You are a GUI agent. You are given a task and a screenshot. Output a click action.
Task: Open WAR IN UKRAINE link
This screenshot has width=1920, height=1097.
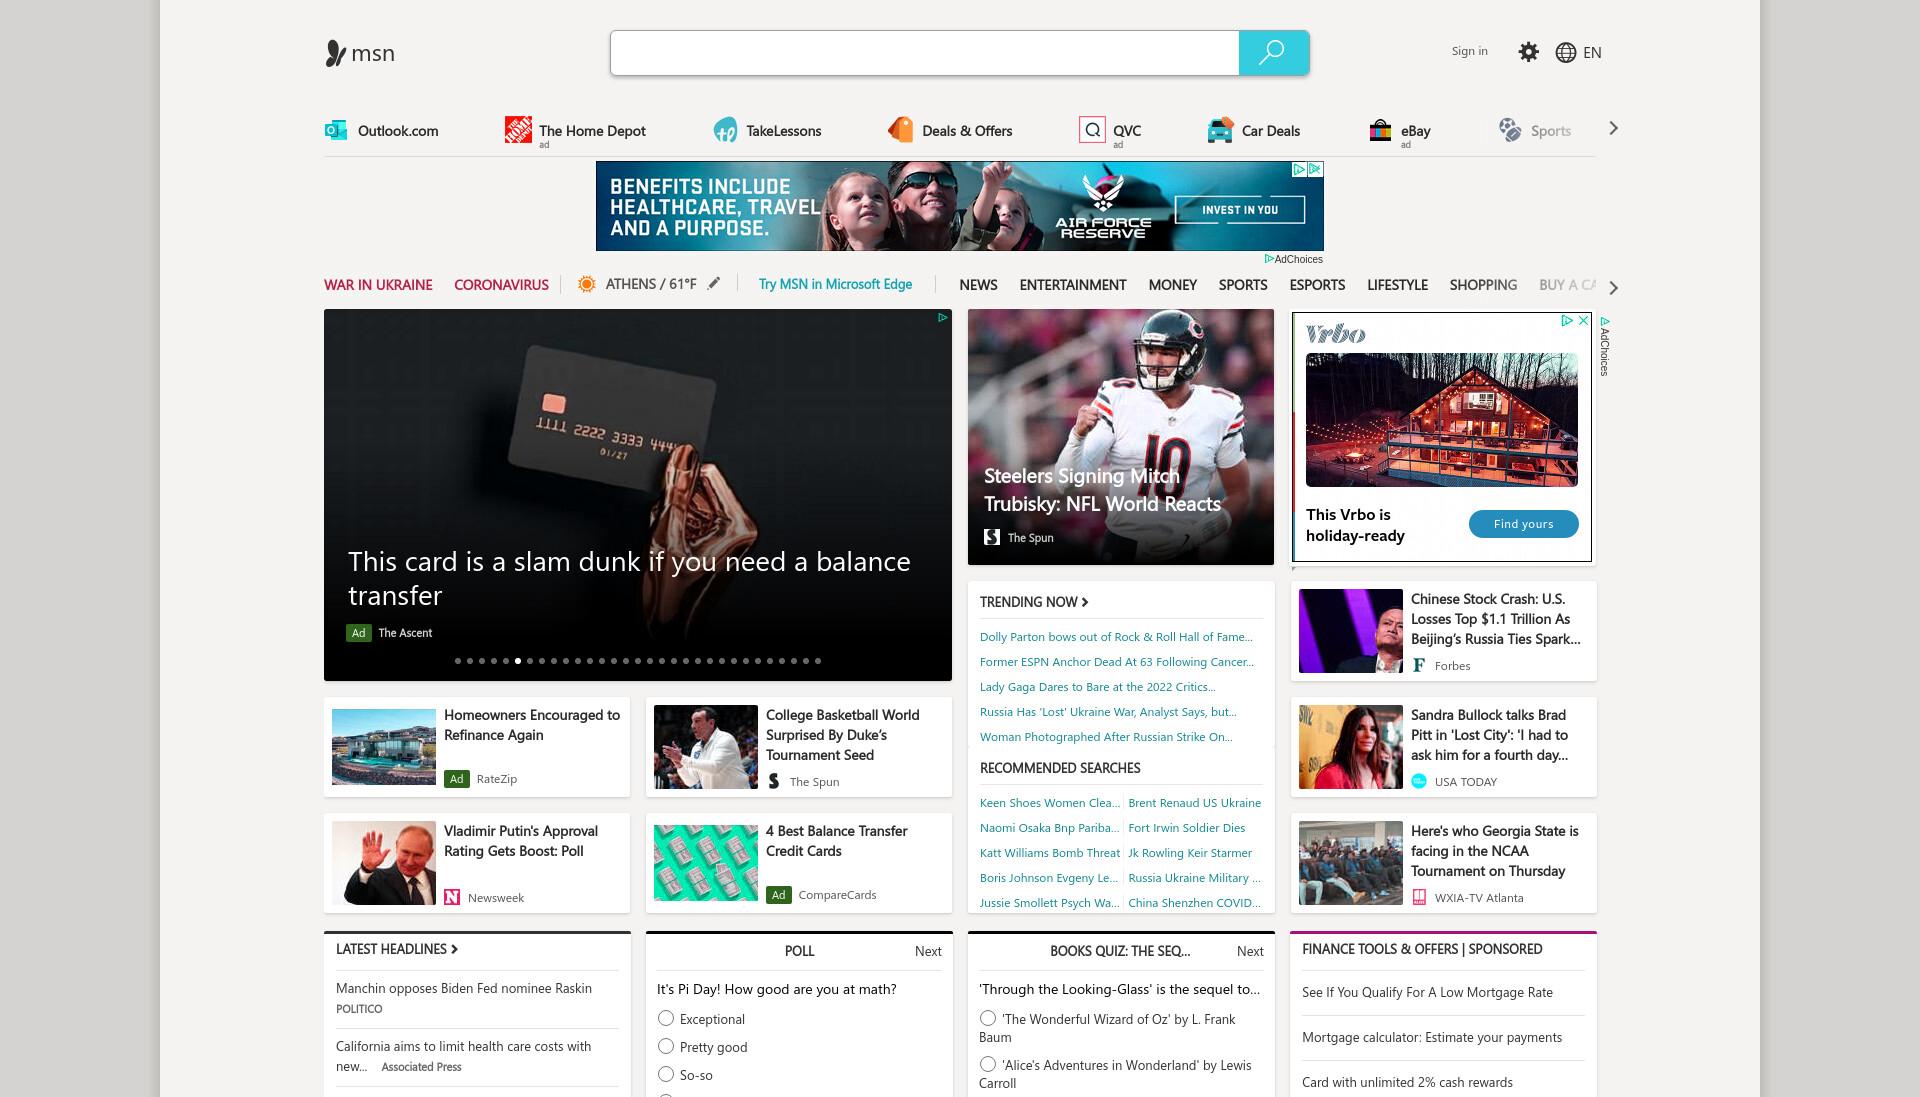(378, 285)
